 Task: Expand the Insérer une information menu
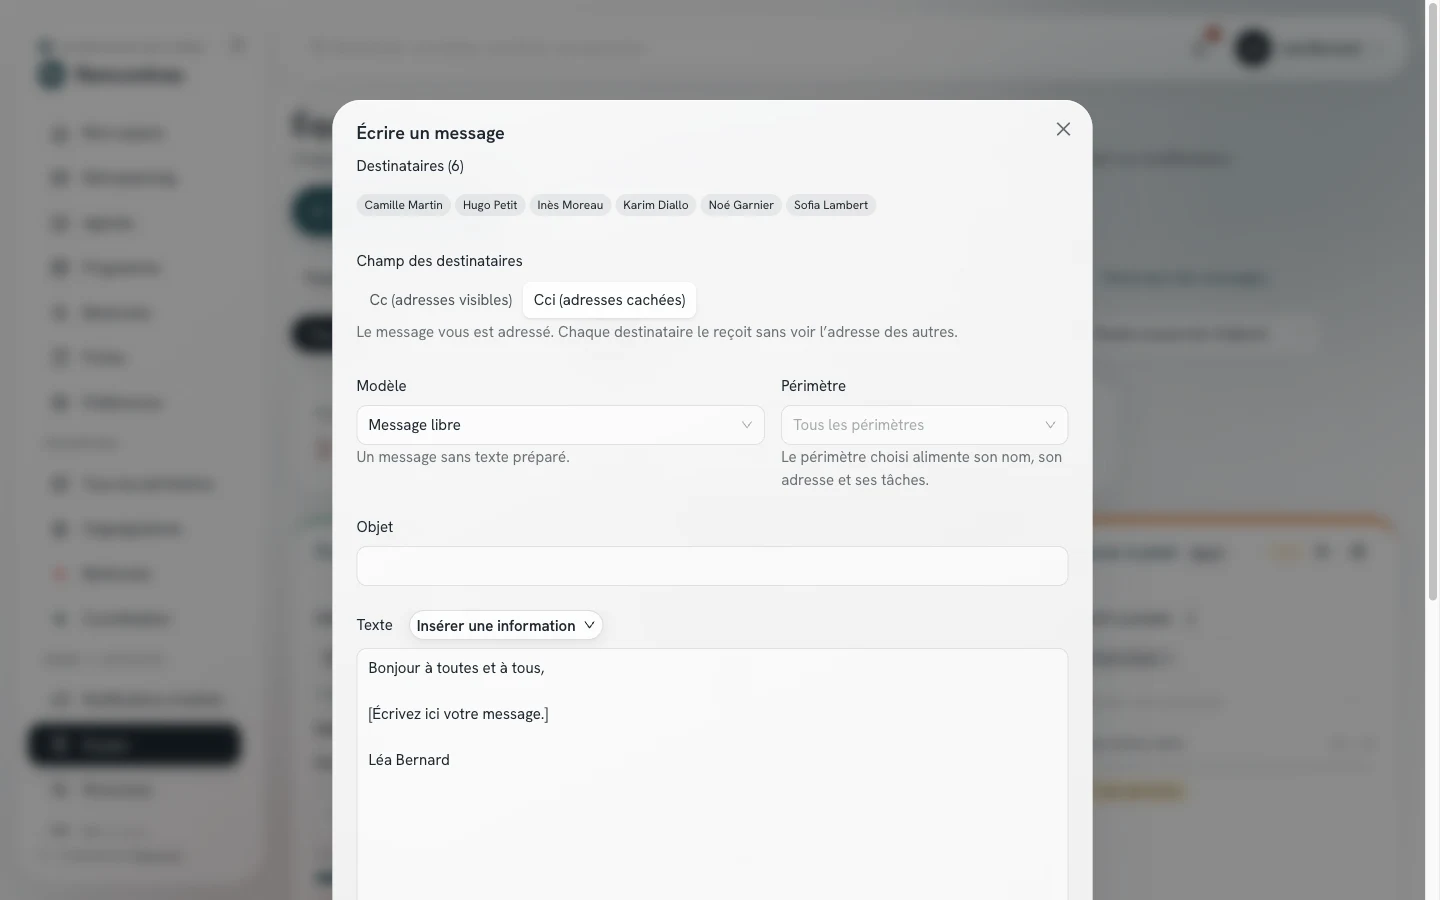(x=505, y=625)
